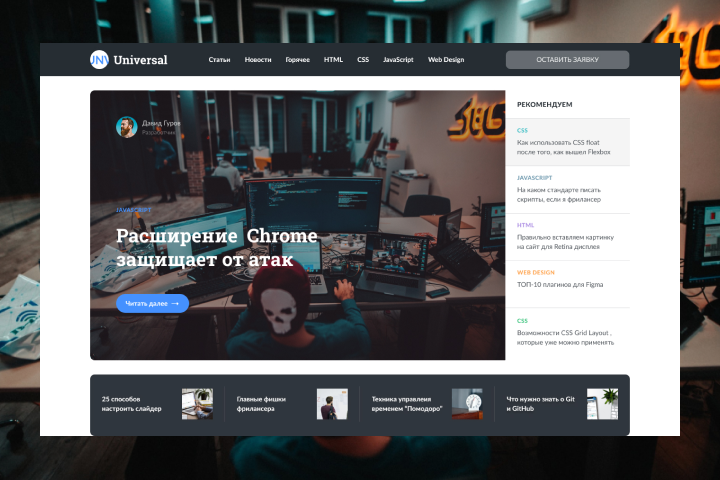Open article about Retina display images
This screenshot has width=720, height=480.
point(565,242)
